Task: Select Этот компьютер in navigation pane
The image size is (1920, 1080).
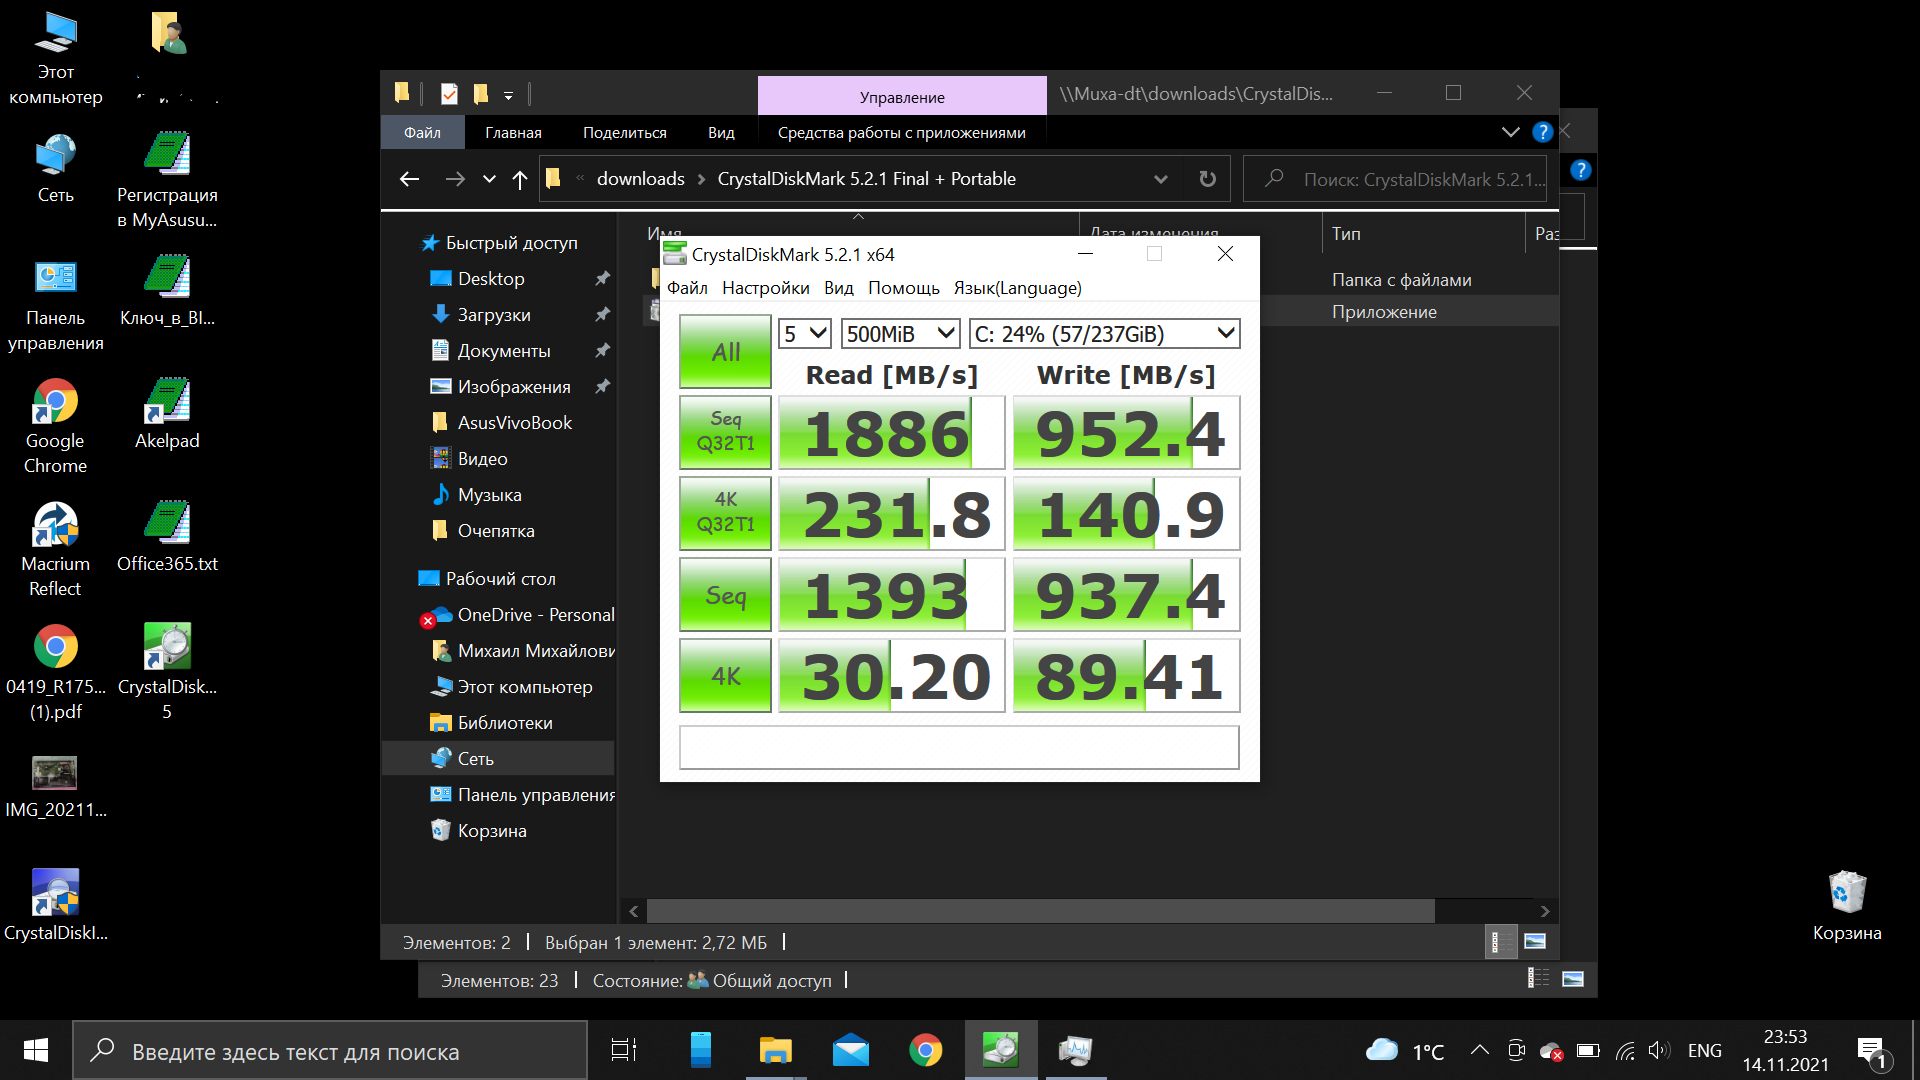Action: tap(524, 687)
